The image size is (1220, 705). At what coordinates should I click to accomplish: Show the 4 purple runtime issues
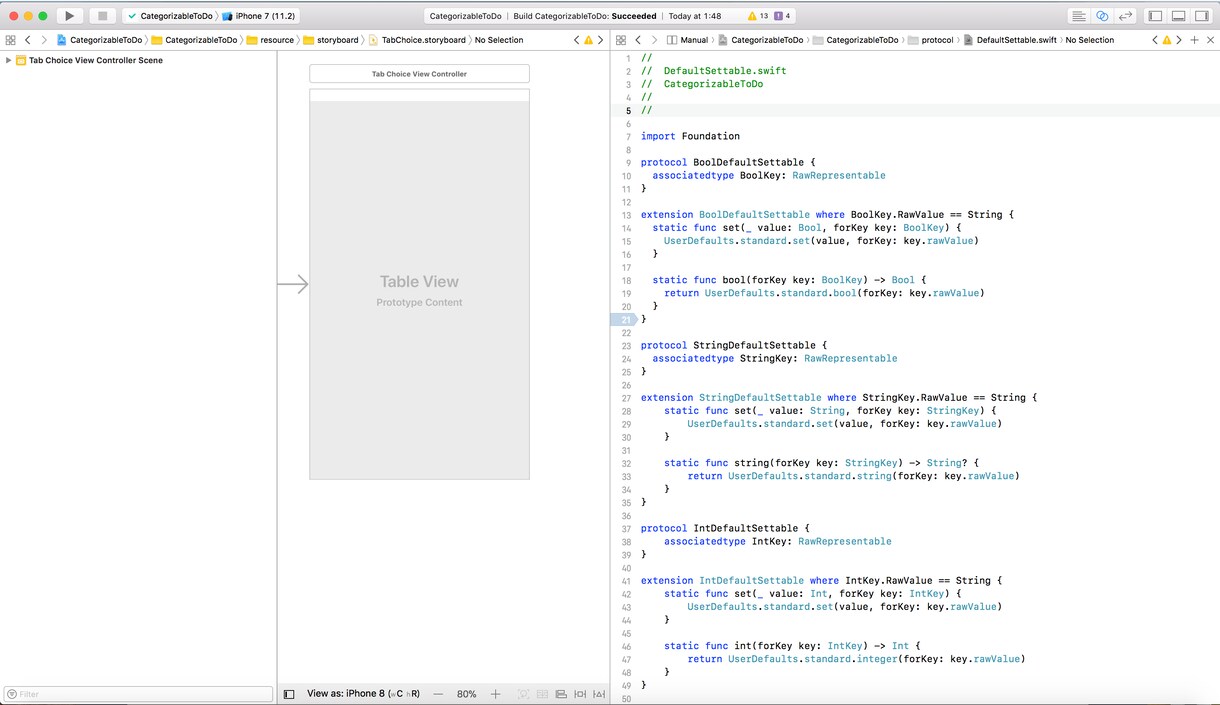tap(782, 16)
